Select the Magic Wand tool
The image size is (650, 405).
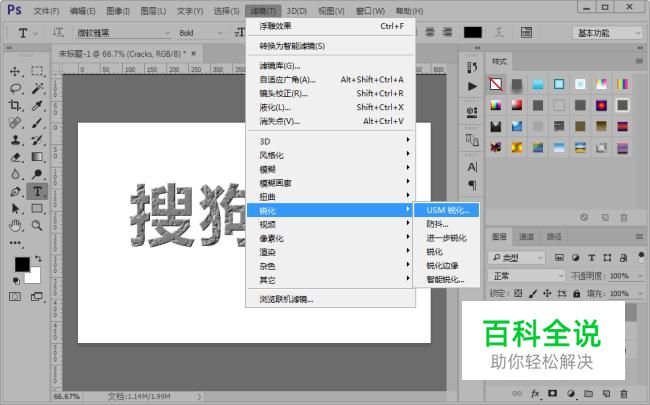[37, 88]
